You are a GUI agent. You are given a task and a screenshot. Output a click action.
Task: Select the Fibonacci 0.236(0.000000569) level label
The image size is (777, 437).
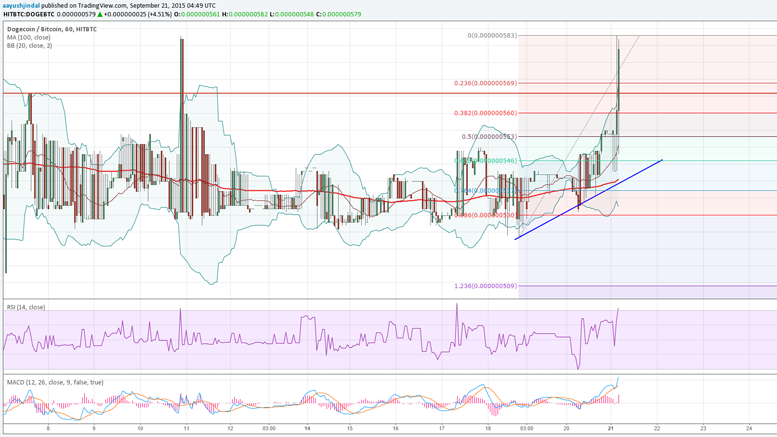tap(486, 83)
